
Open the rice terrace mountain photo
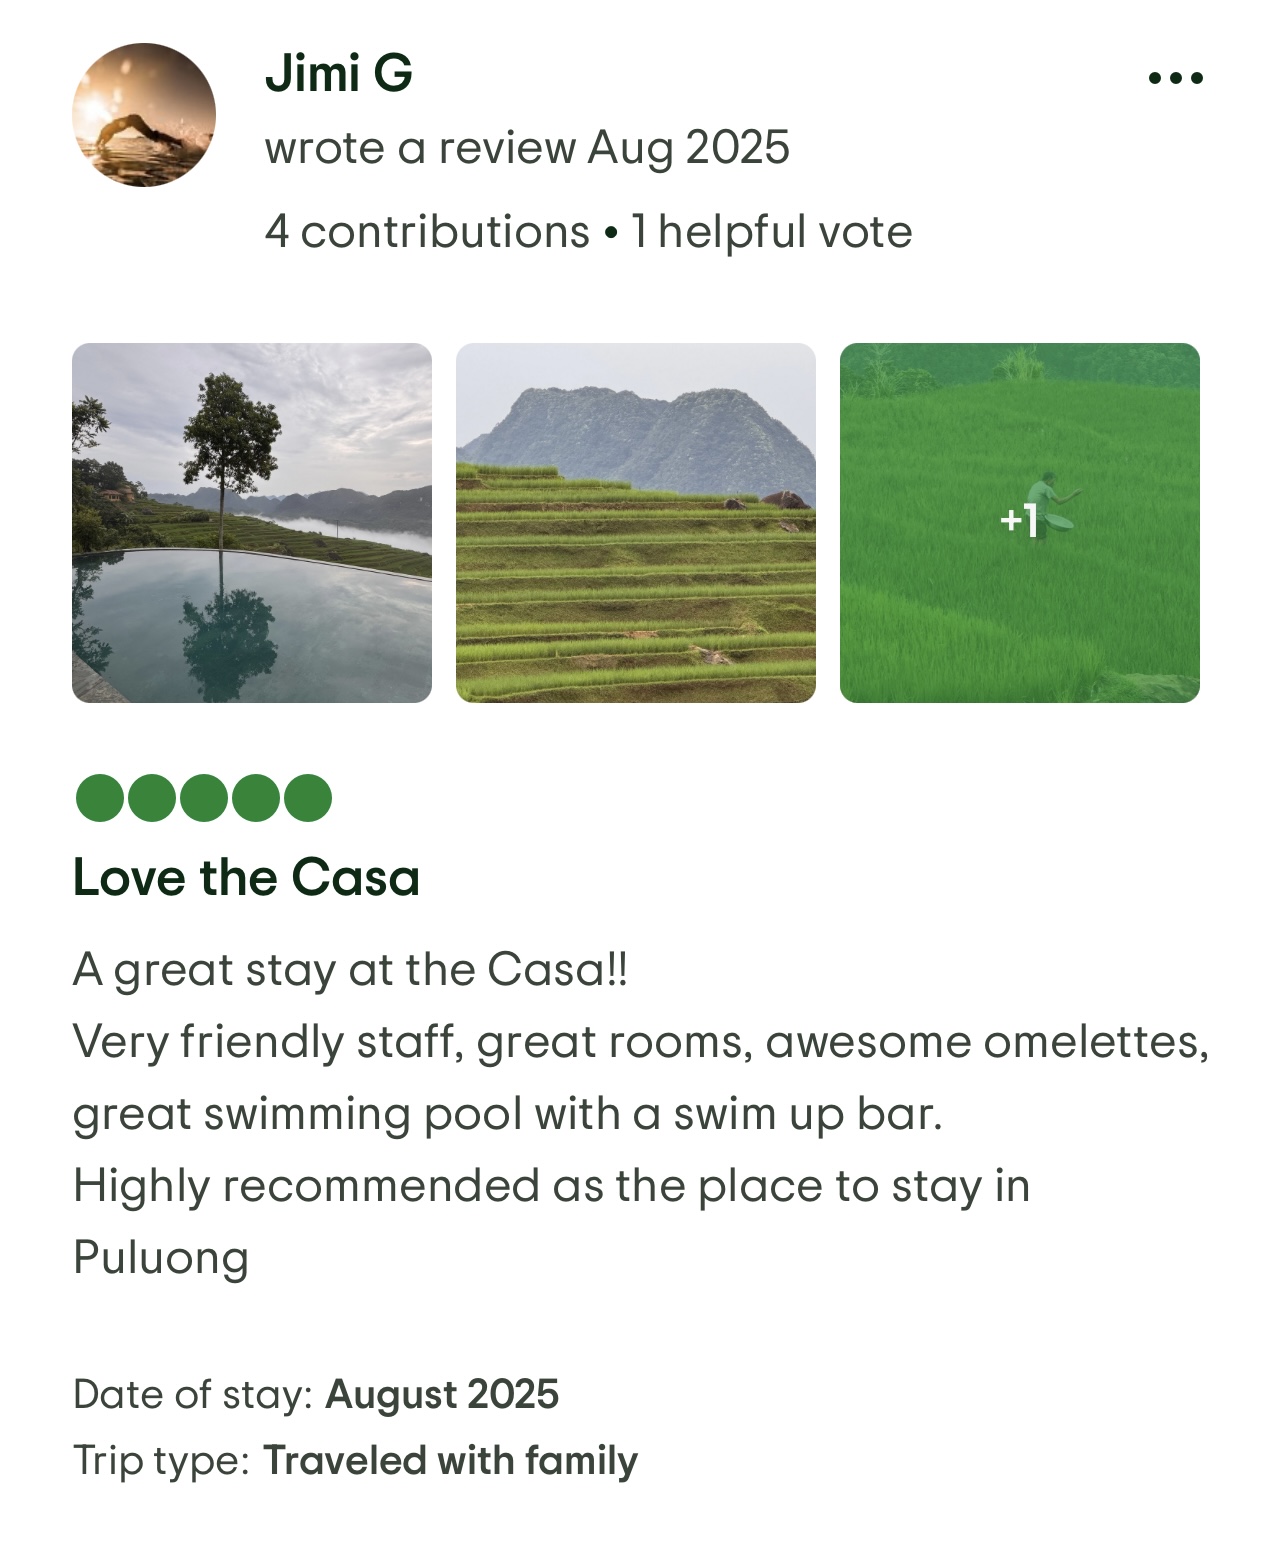636,522
